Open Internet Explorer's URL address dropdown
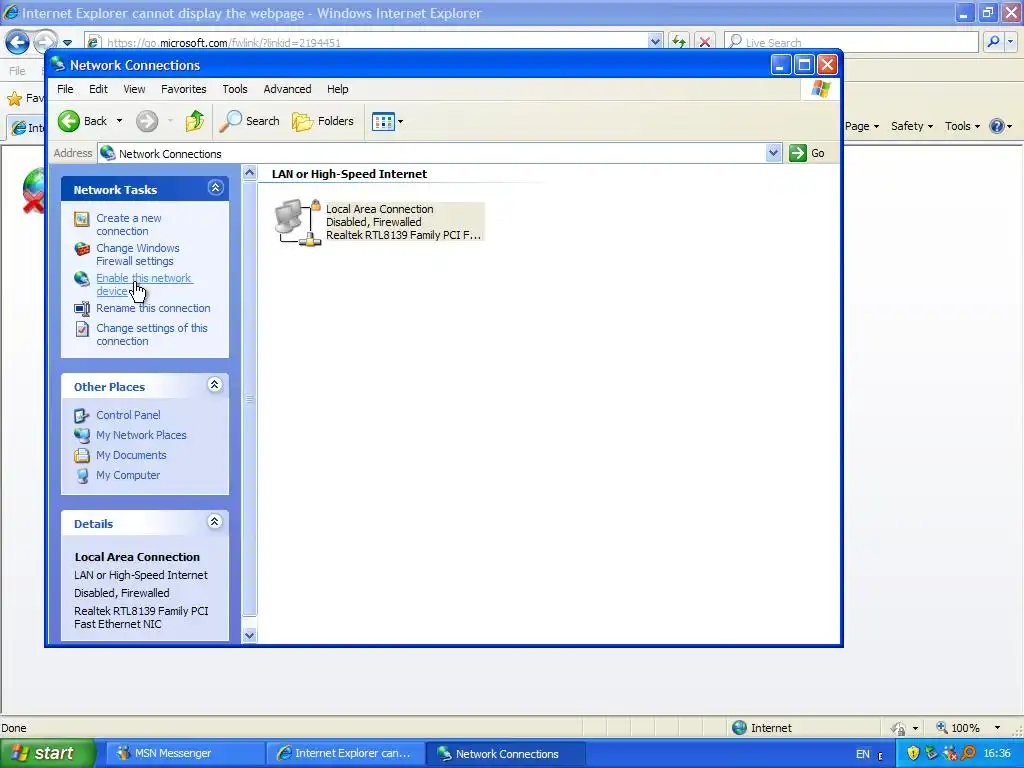Screen dimensions: 1024x768 click(655, 42)
